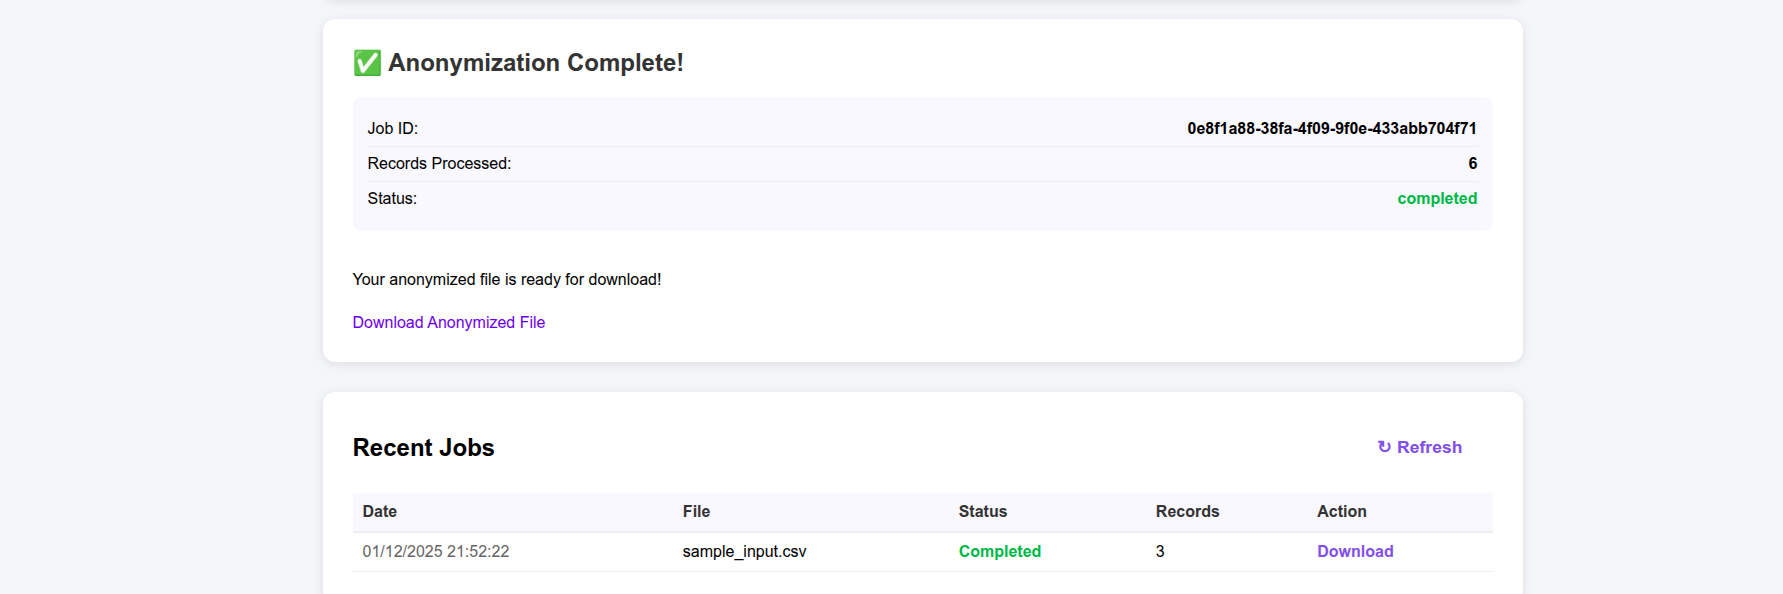This screenshot has height=594, width=1783.
Task: Select the sample_input.csv file name
Action: (x=743, y=551)
